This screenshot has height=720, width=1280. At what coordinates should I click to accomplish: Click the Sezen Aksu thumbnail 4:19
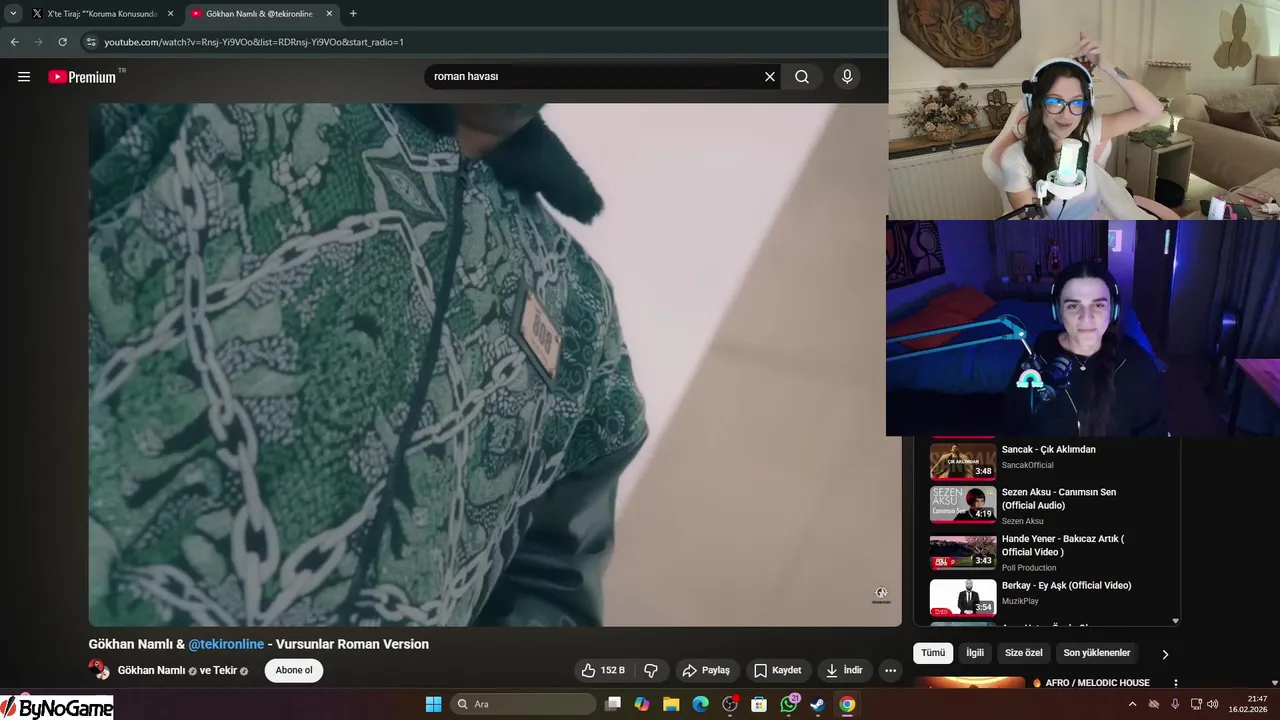963,505
